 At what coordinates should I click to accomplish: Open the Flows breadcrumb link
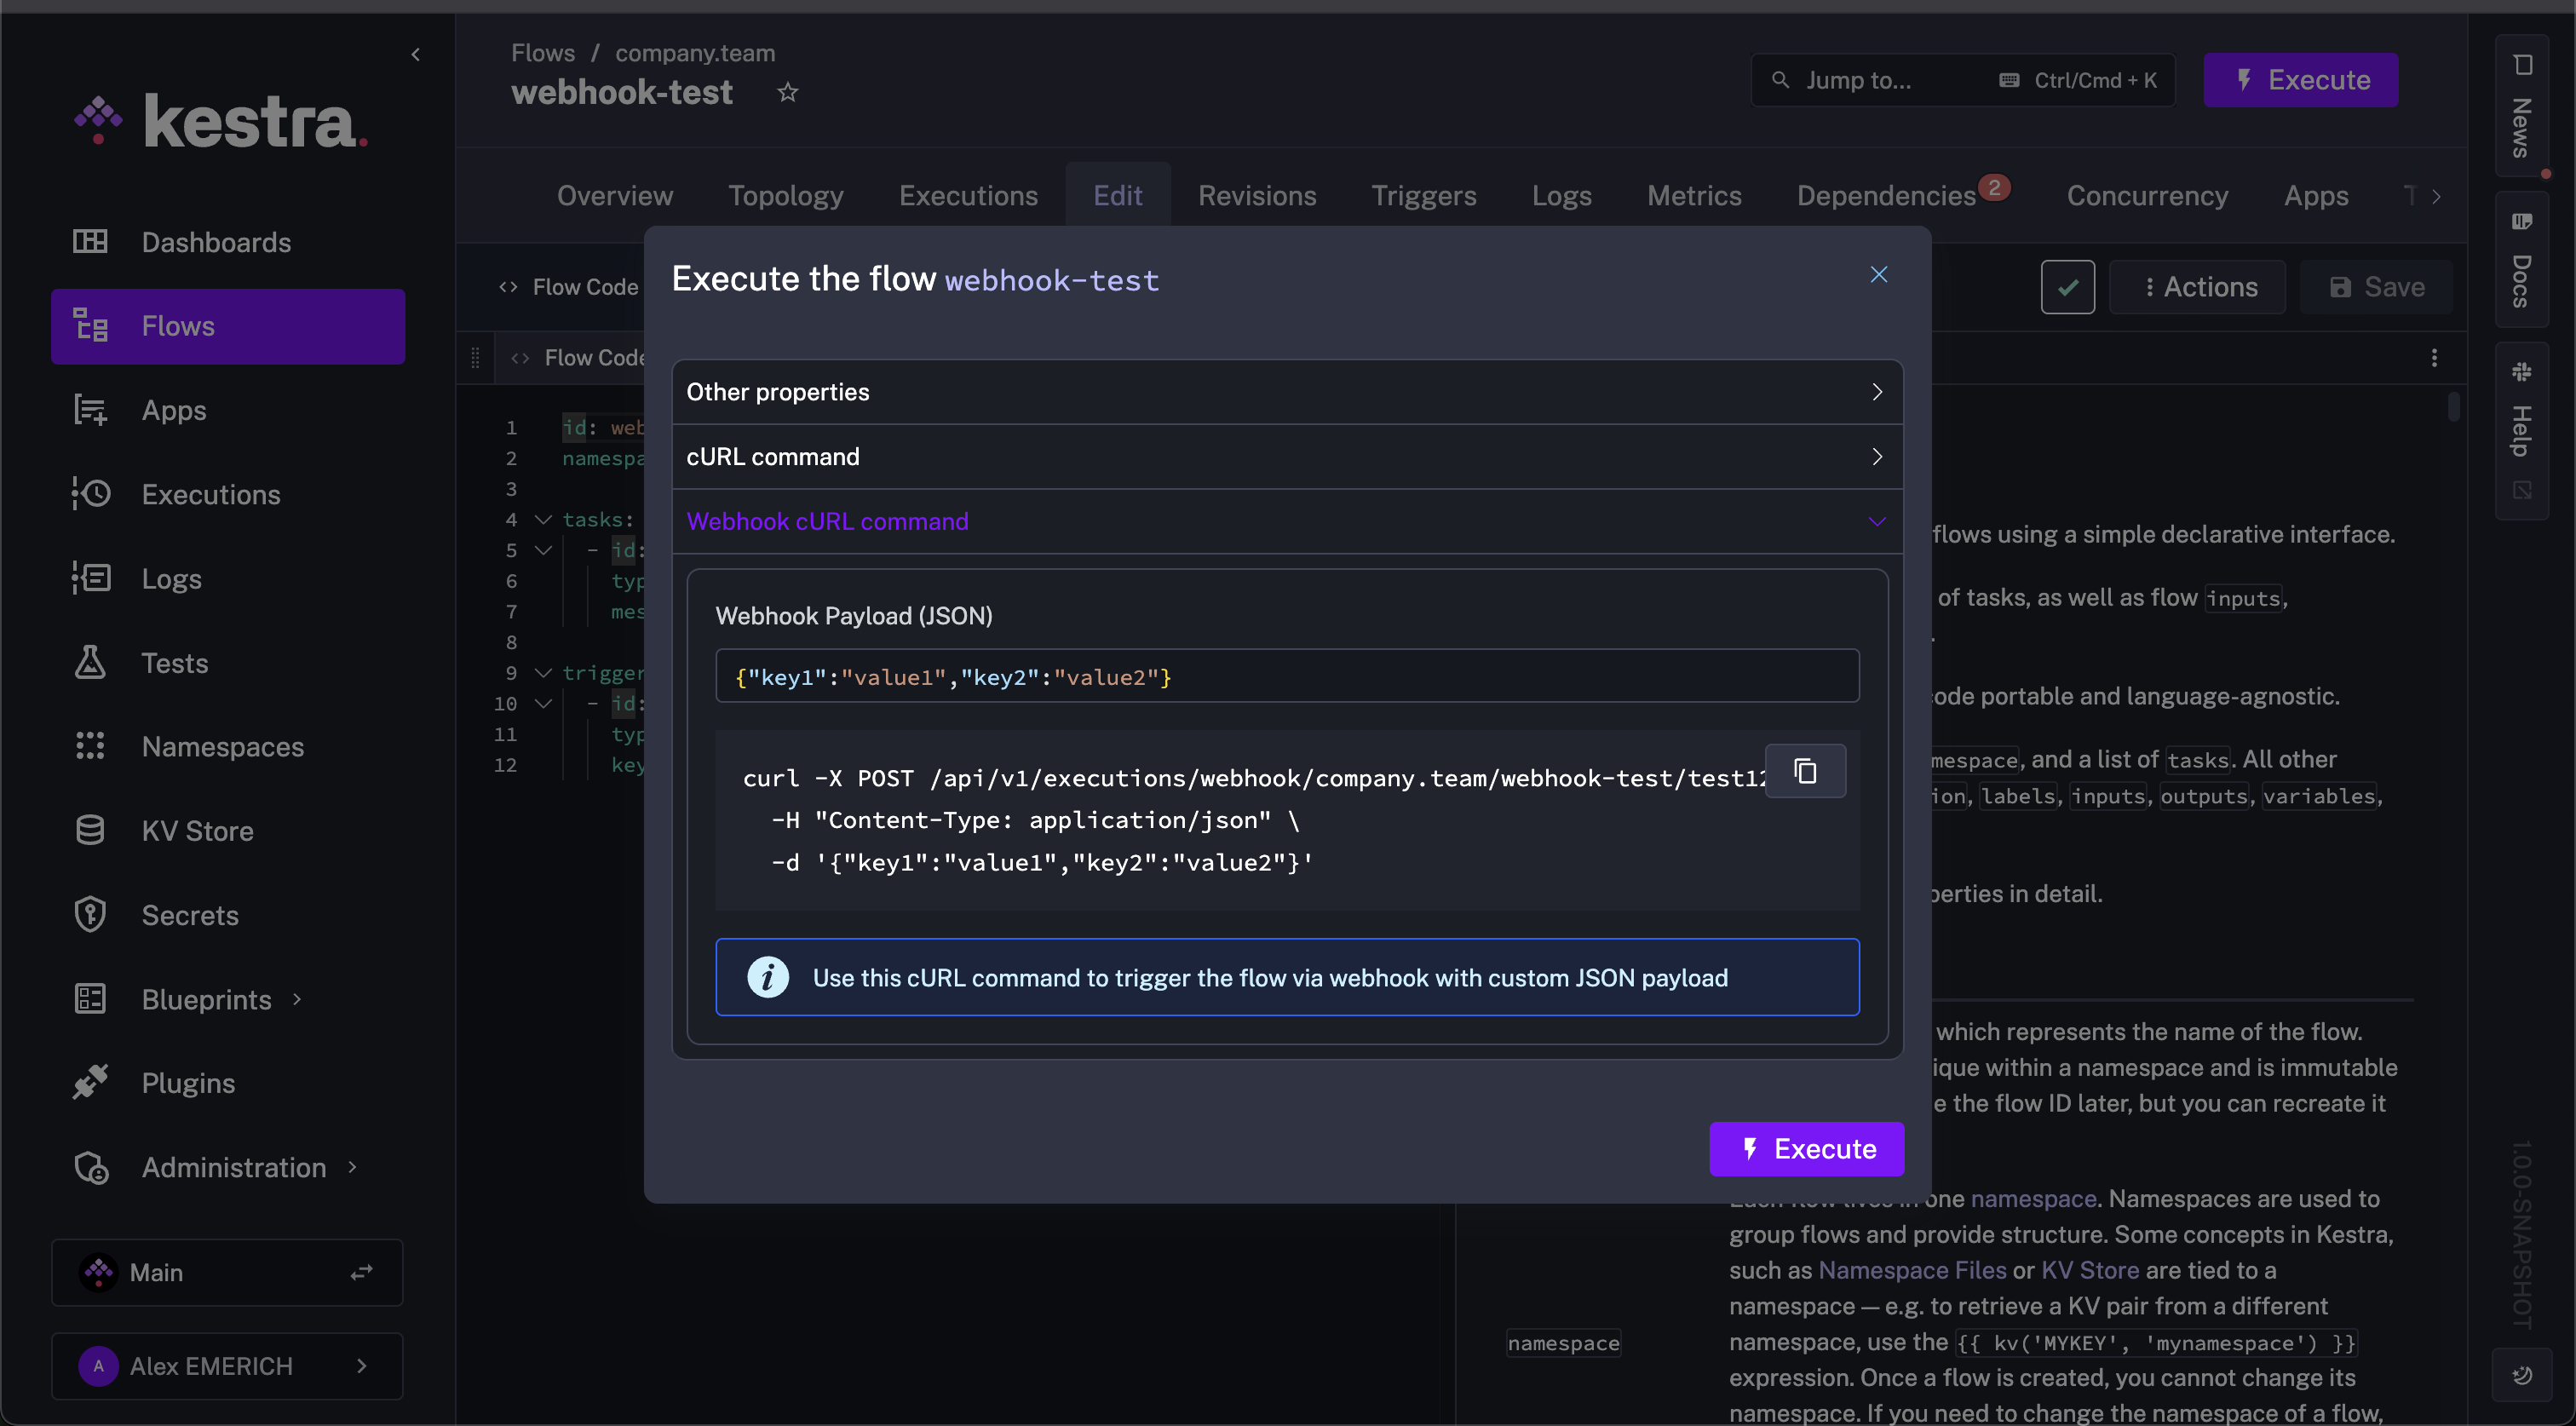tap(543, 53)
